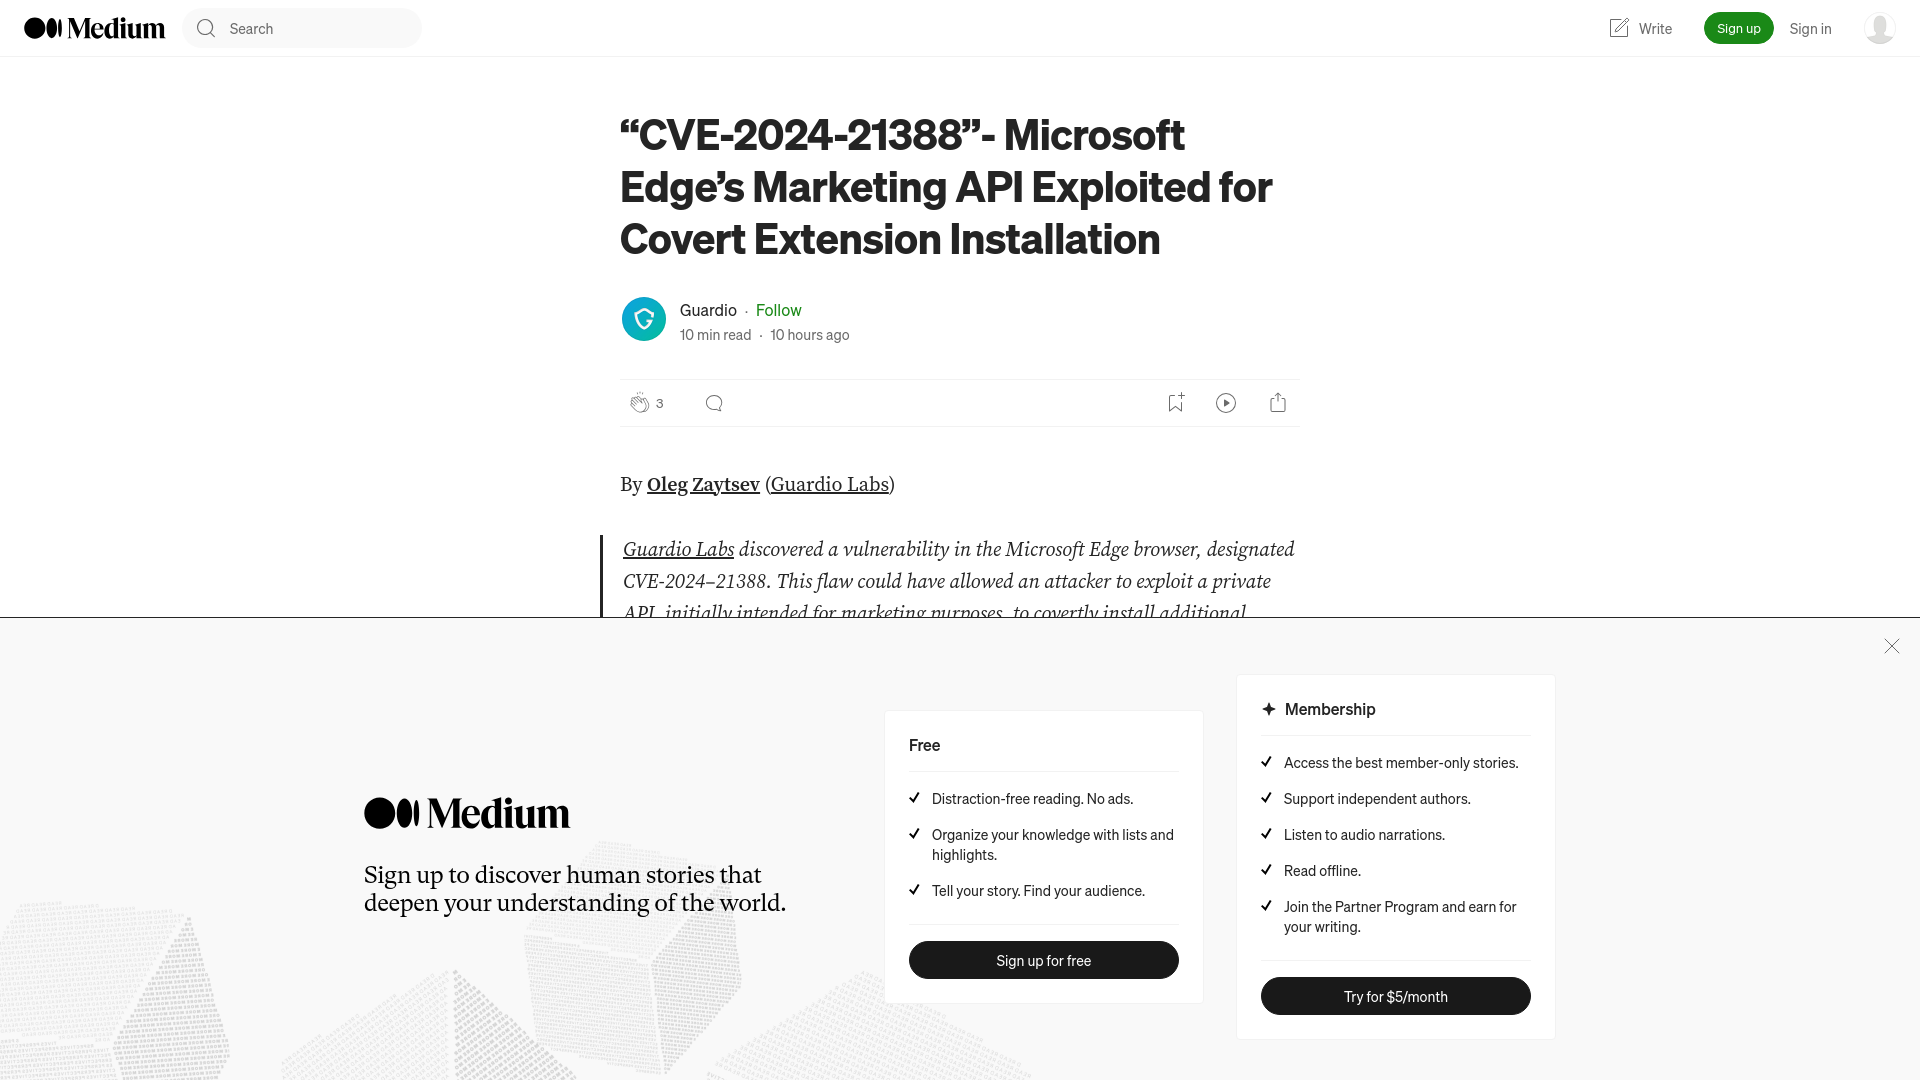The width and height of the screenshot is (1920, 1080).
Task: Click the share icon on the article
Action: coord(1278,402)
